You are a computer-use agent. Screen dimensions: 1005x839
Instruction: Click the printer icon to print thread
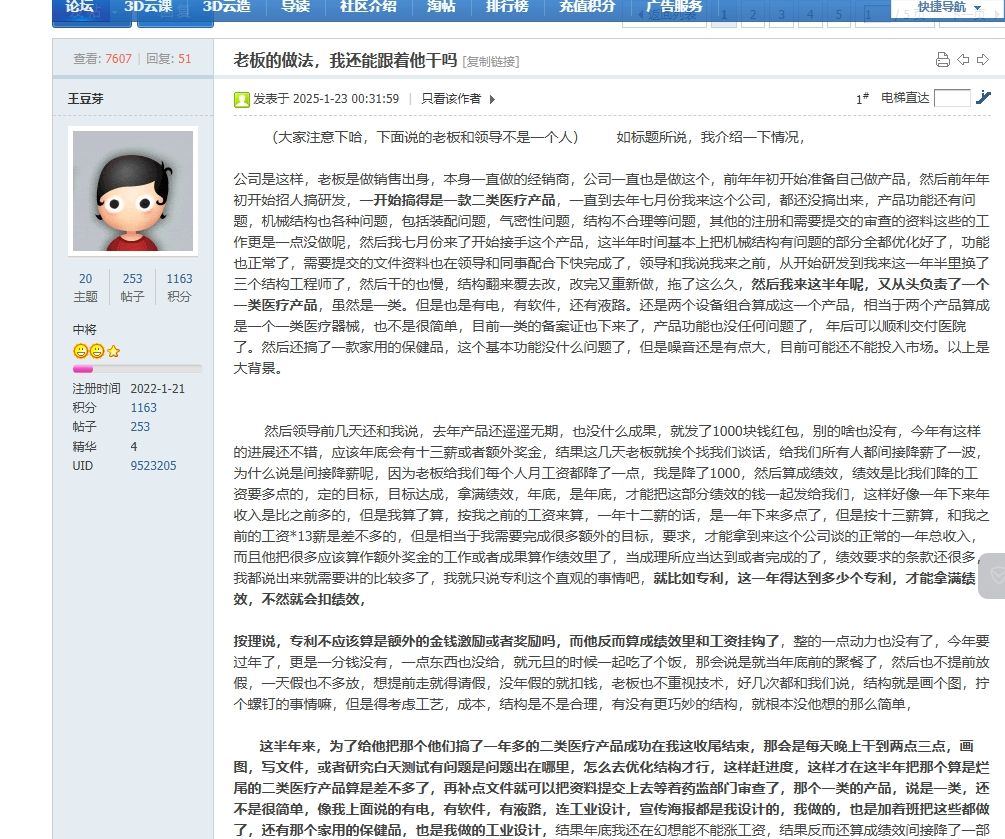pos(942,60)
